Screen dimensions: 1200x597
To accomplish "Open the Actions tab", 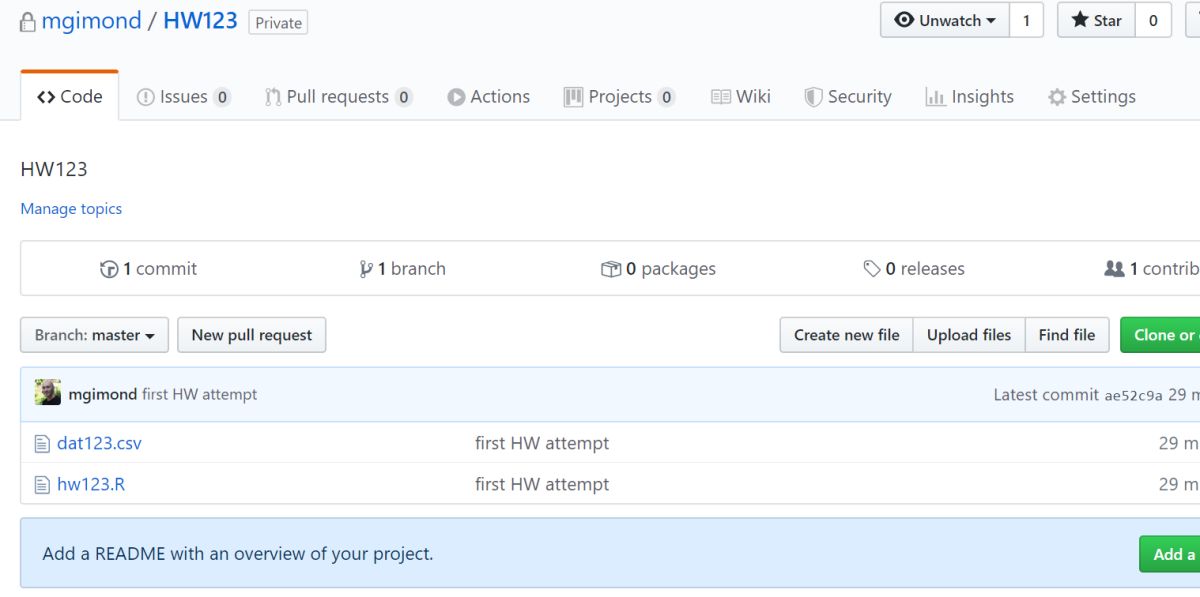I will click(x=489, y=97).
